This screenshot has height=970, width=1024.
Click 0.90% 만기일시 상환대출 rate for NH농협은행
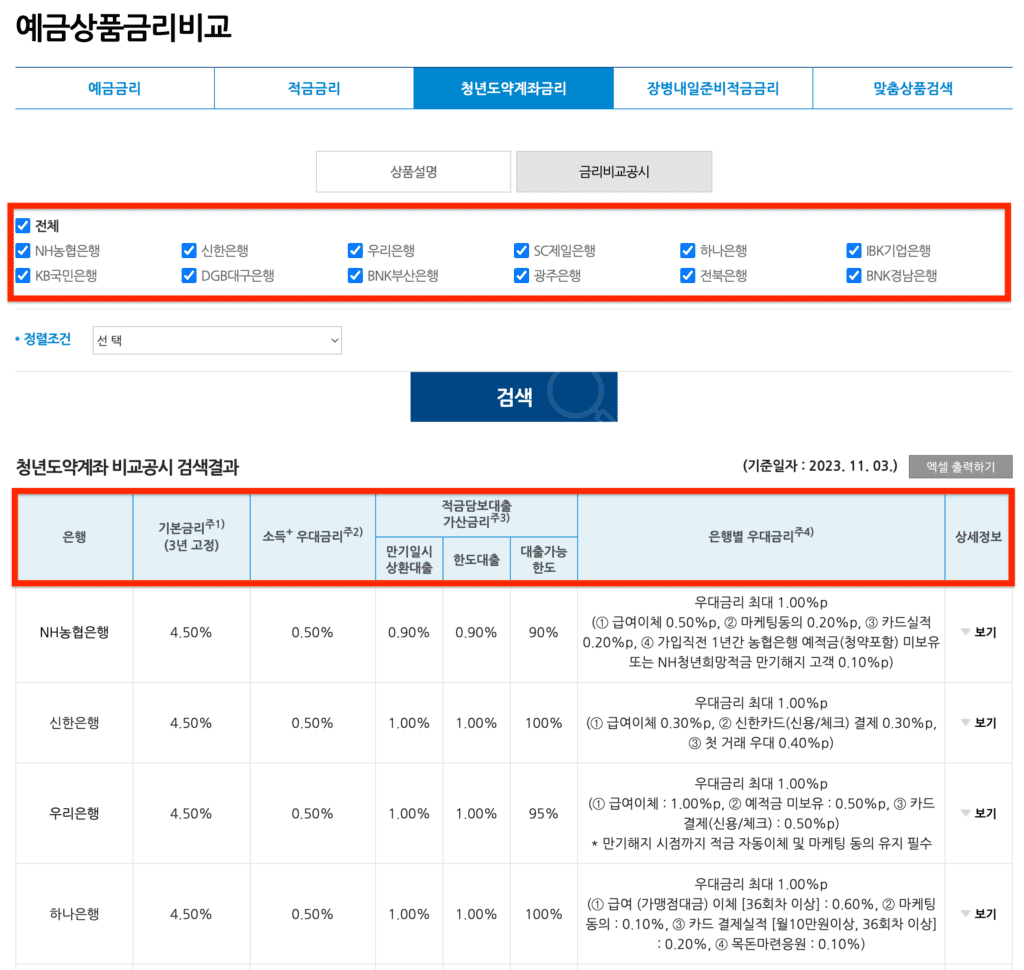click(x=409, y=632)
